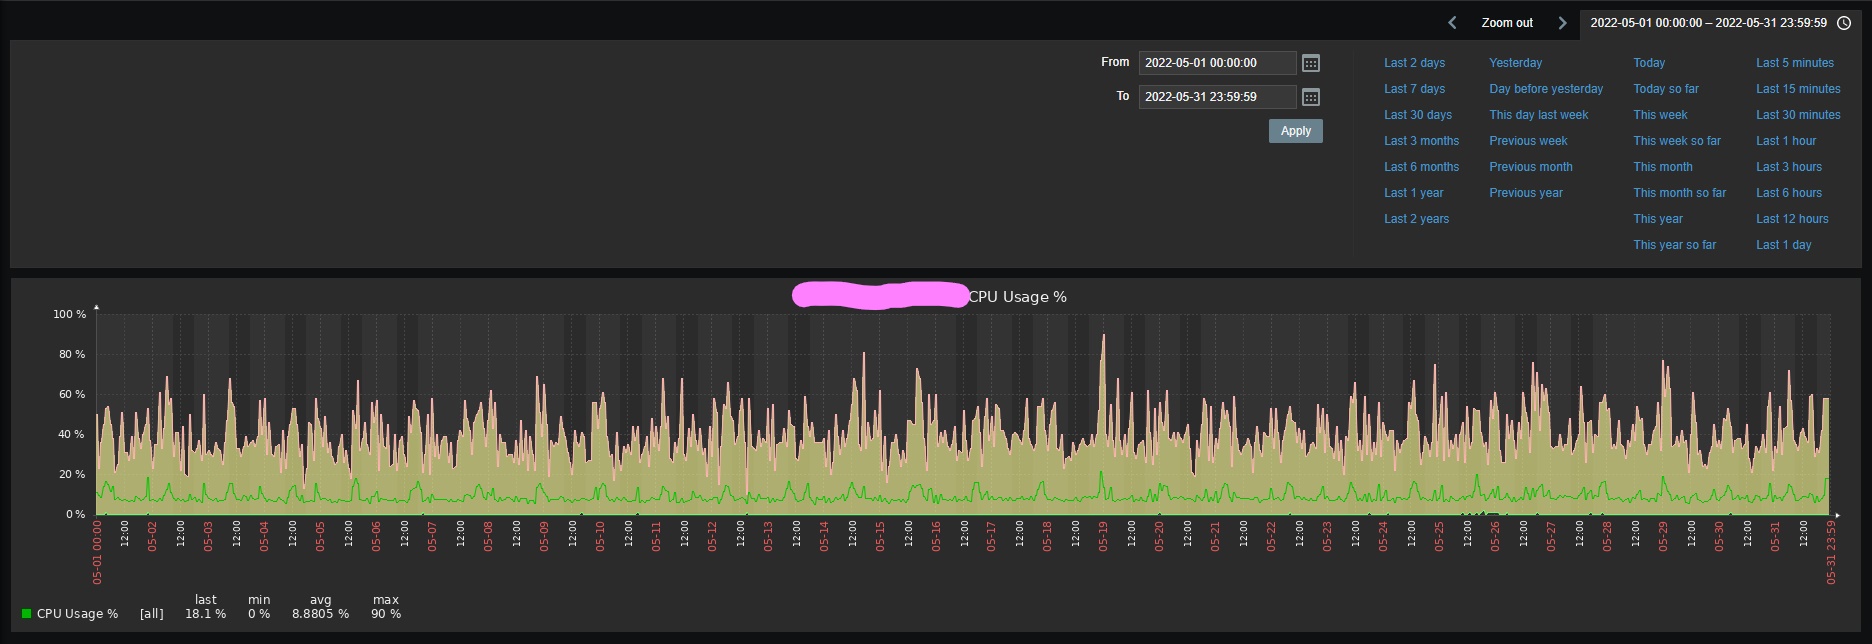Screen dimensions: 1872x644
Task: Select Last 3 months range
Action: 1421,141
